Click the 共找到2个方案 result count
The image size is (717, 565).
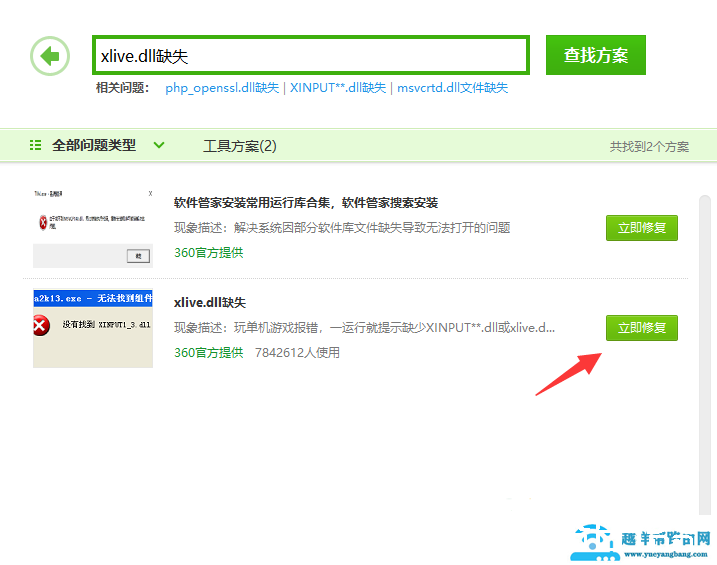649,147
